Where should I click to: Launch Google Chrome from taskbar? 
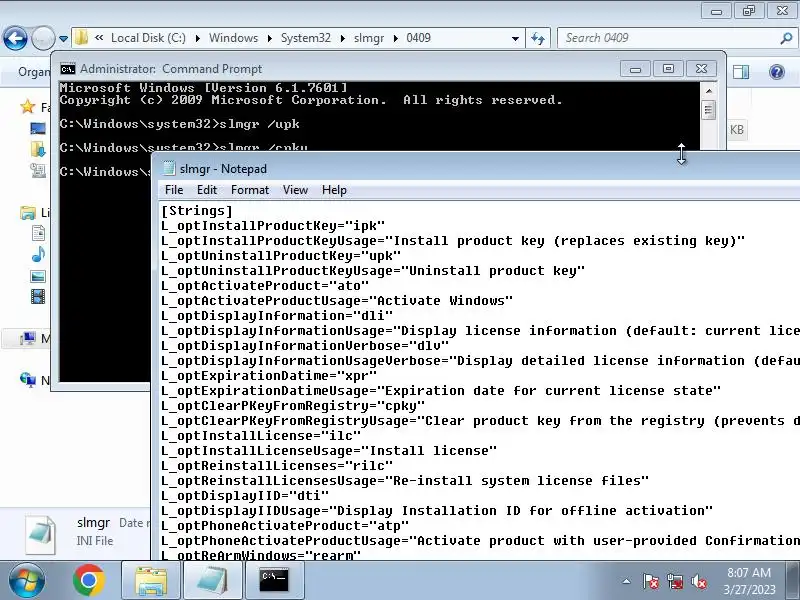88,581
